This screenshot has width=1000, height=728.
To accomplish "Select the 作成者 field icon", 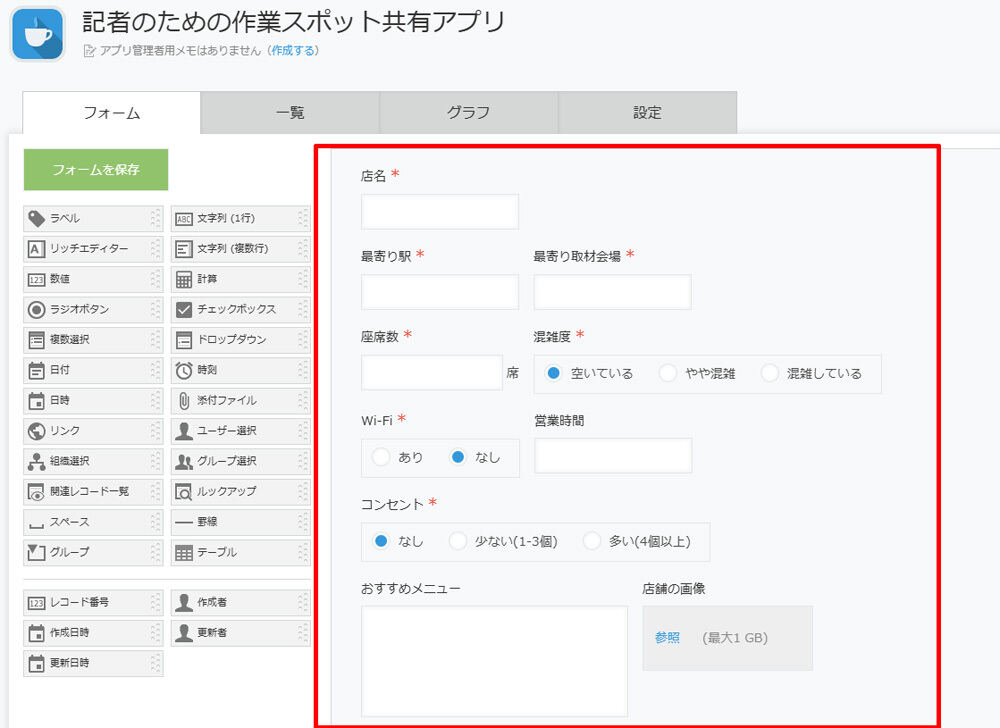I will click(x=184, y=602).
